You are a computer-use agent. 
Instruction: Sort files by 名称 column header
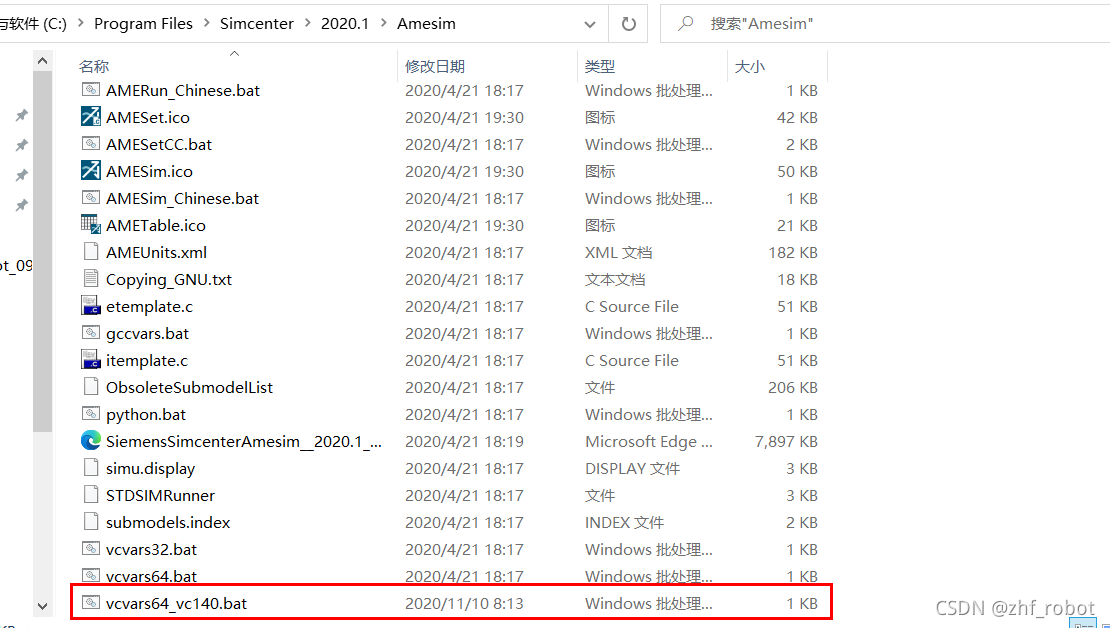click(x=93, y=66)
